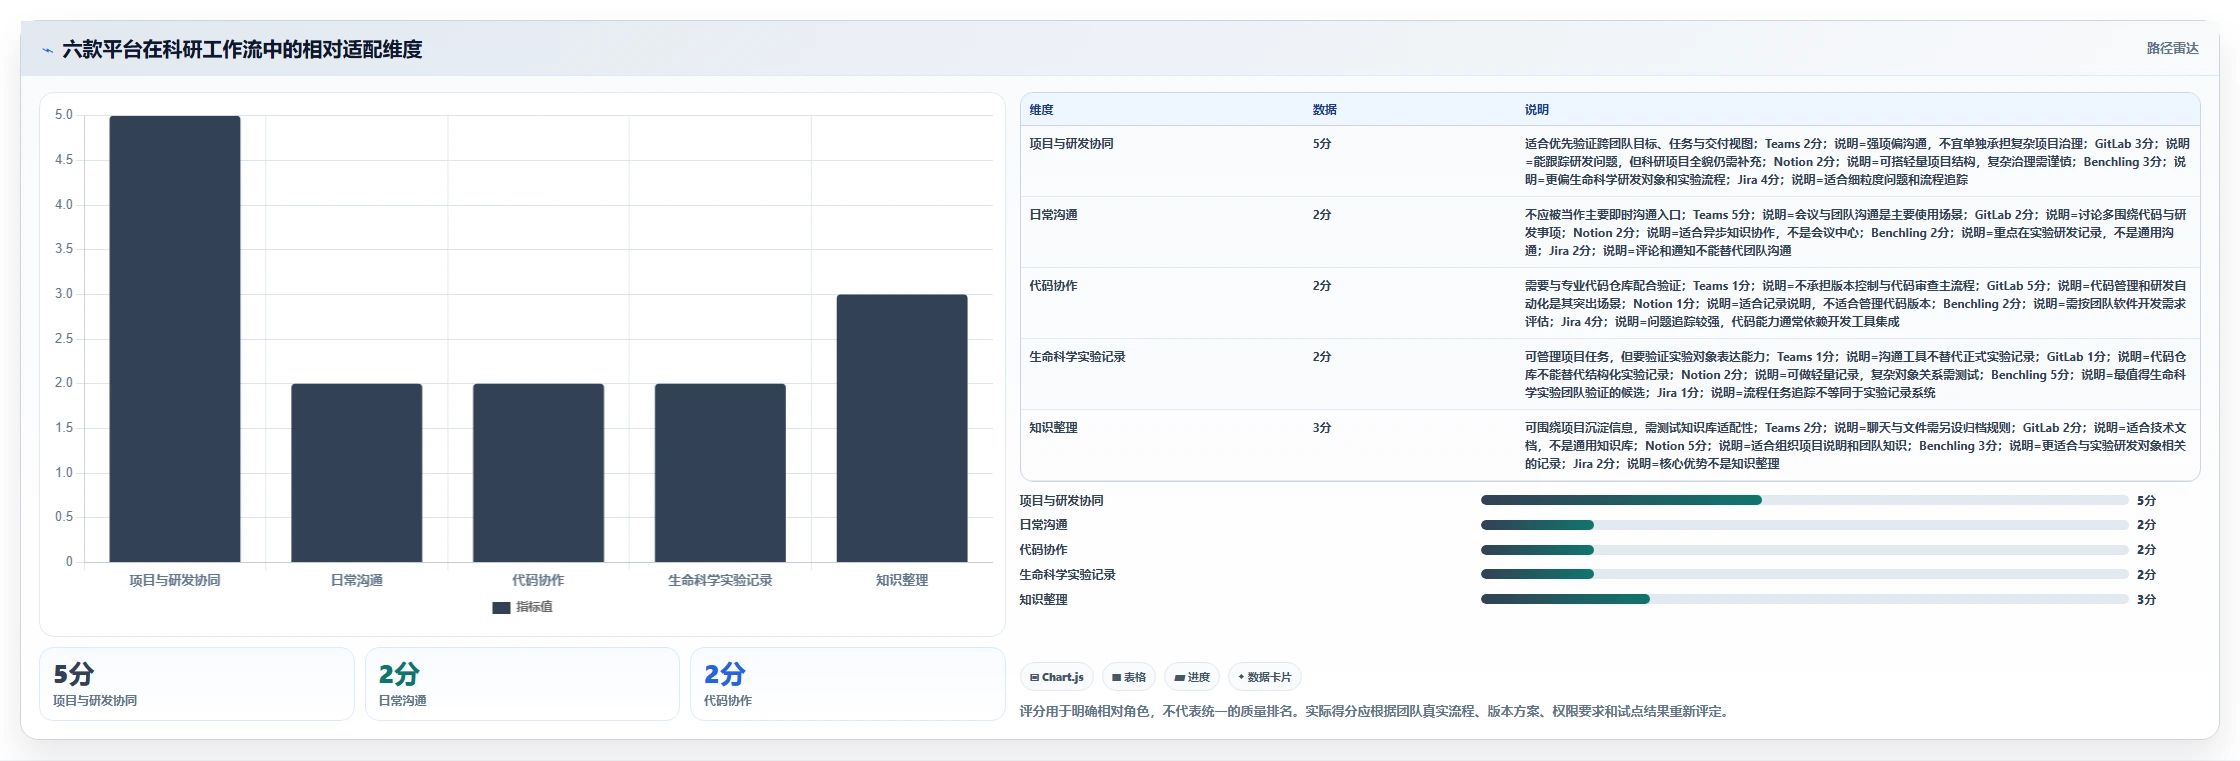The image size is (2240, 761).
Task: Open the 5分 项目与研发协同 data card
Action: click(x=197, y=684)
